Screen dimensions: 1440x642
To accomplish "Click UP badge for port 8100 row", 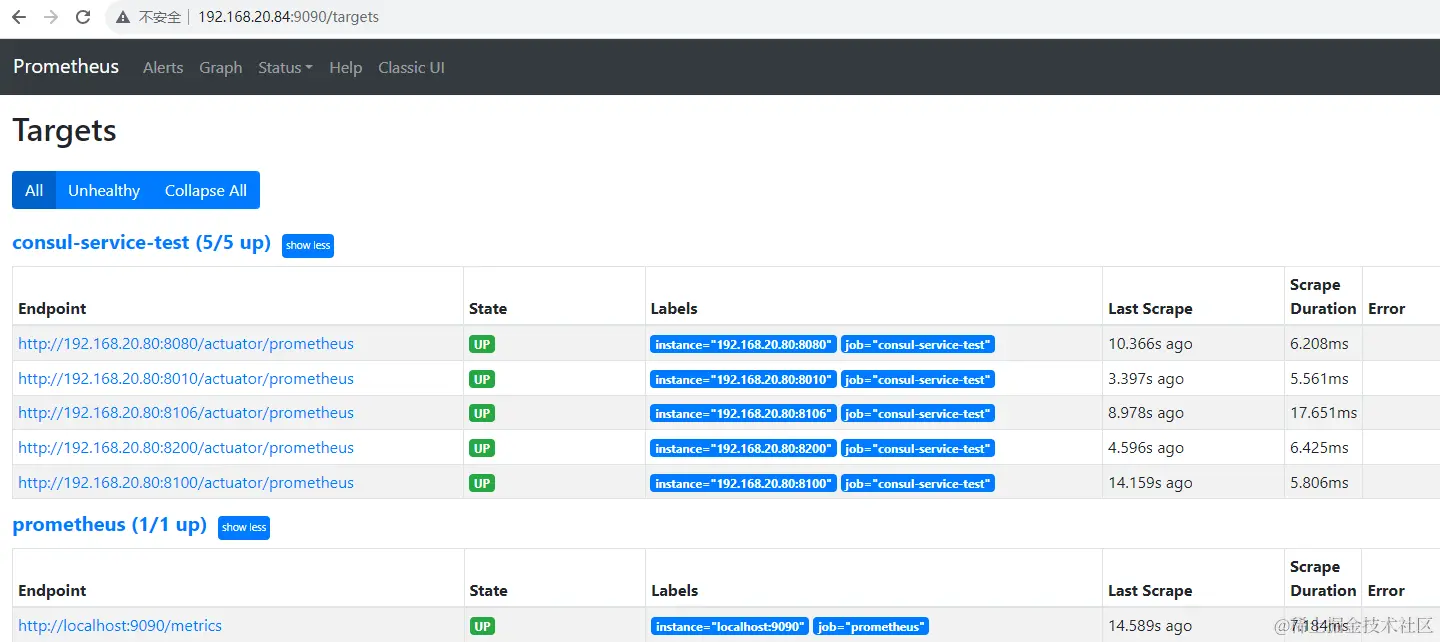I will [x=482, y=483].
